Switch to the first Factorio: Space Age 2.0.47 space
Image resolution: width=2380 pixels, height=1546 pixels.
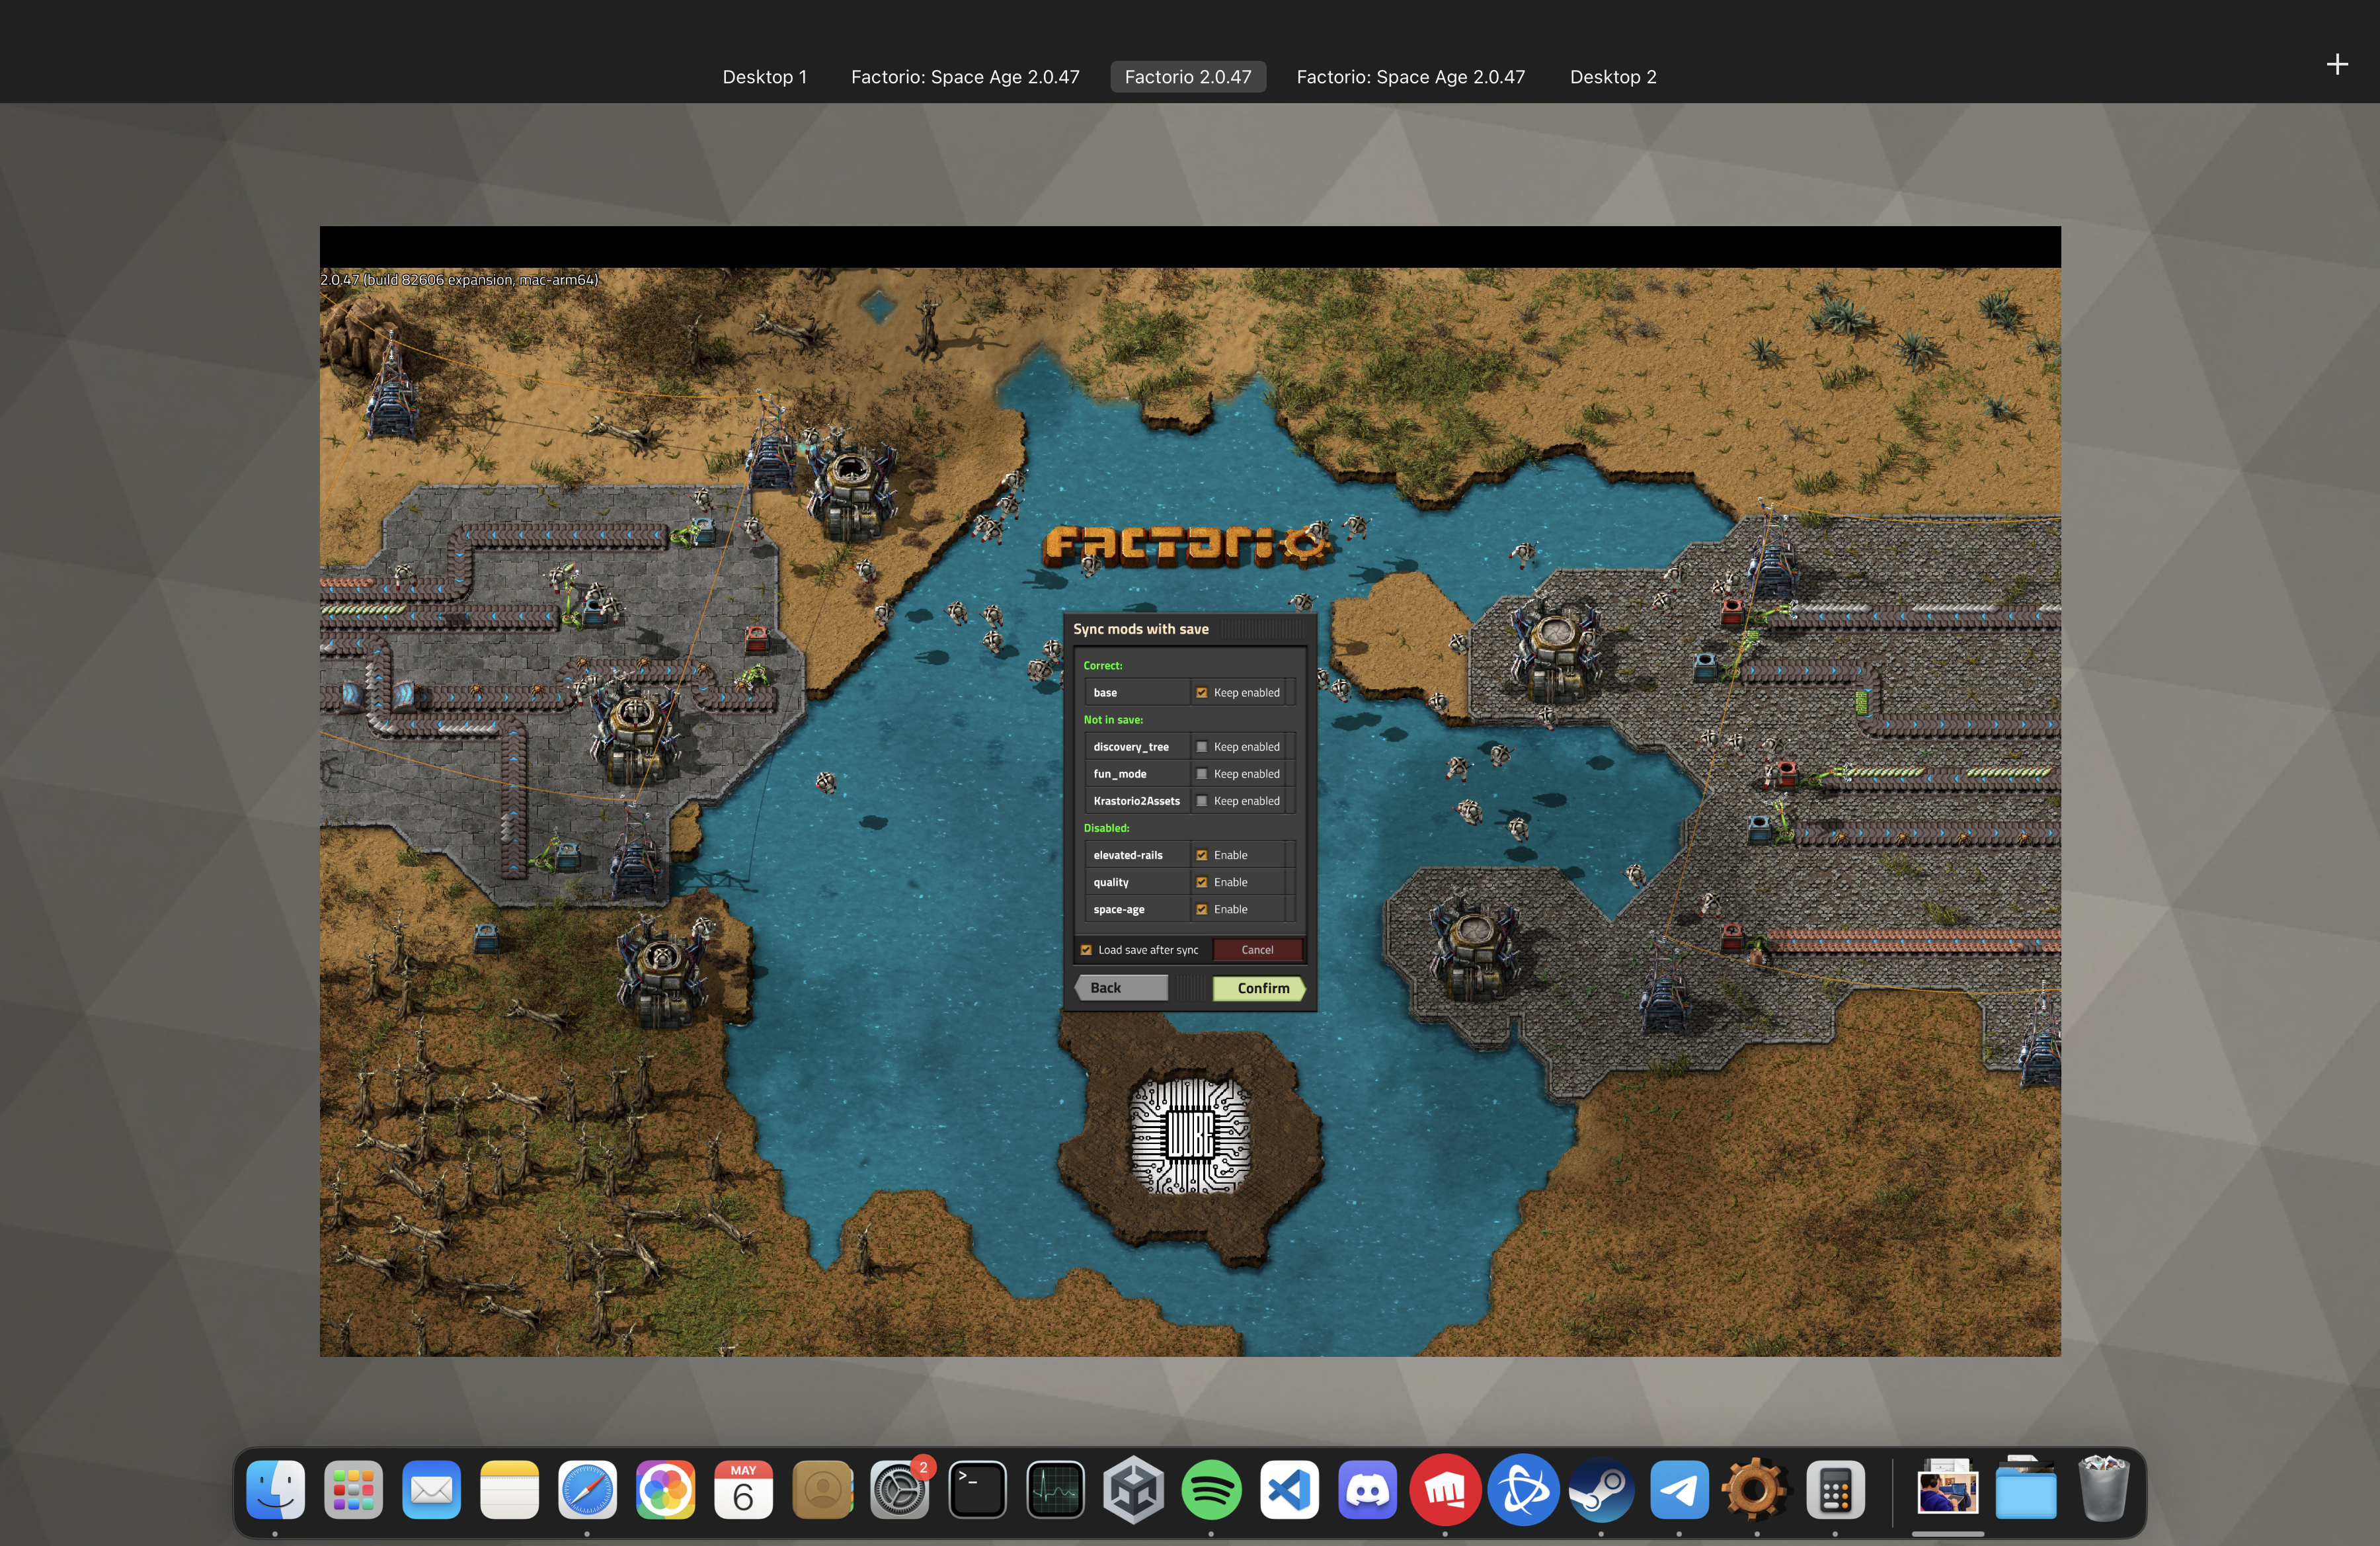pos(965,77)
